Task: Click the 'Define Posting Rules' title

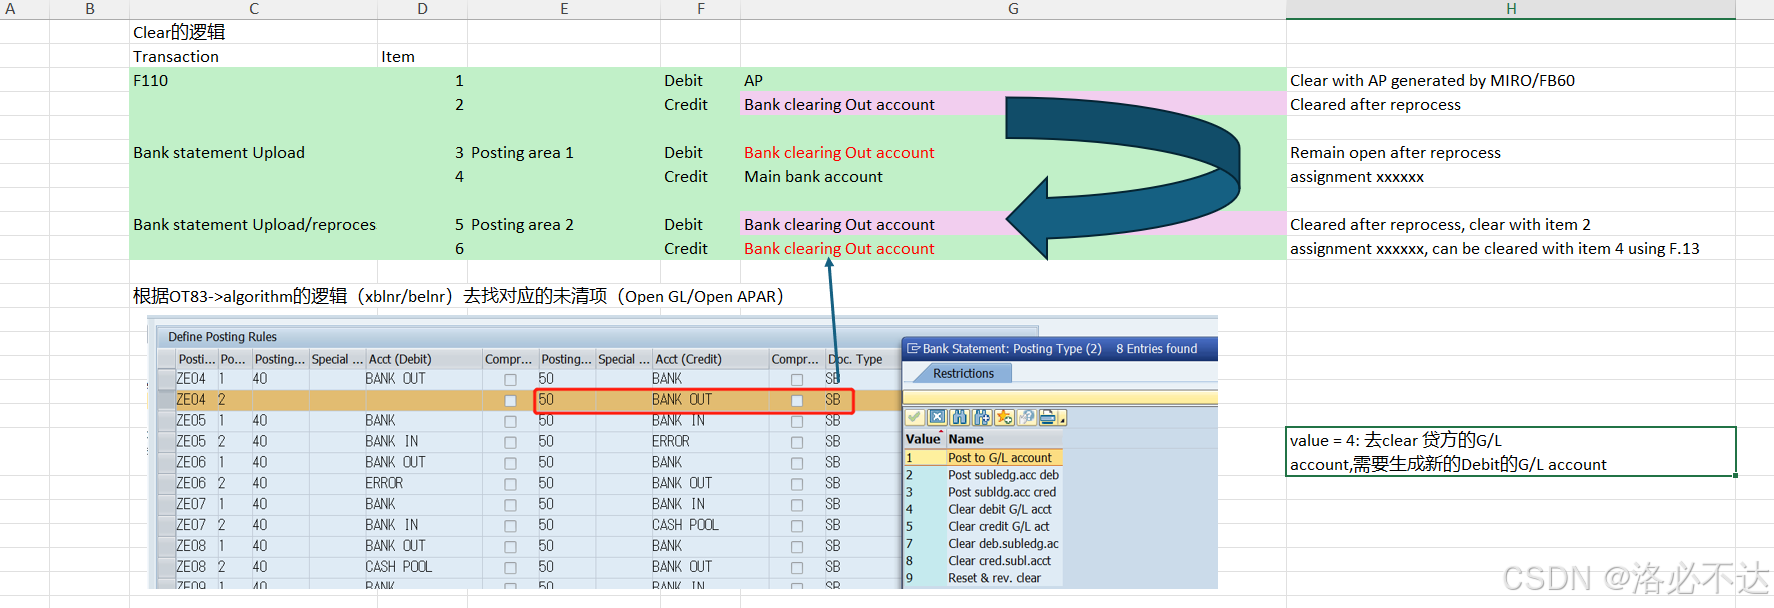Action: 222,337
